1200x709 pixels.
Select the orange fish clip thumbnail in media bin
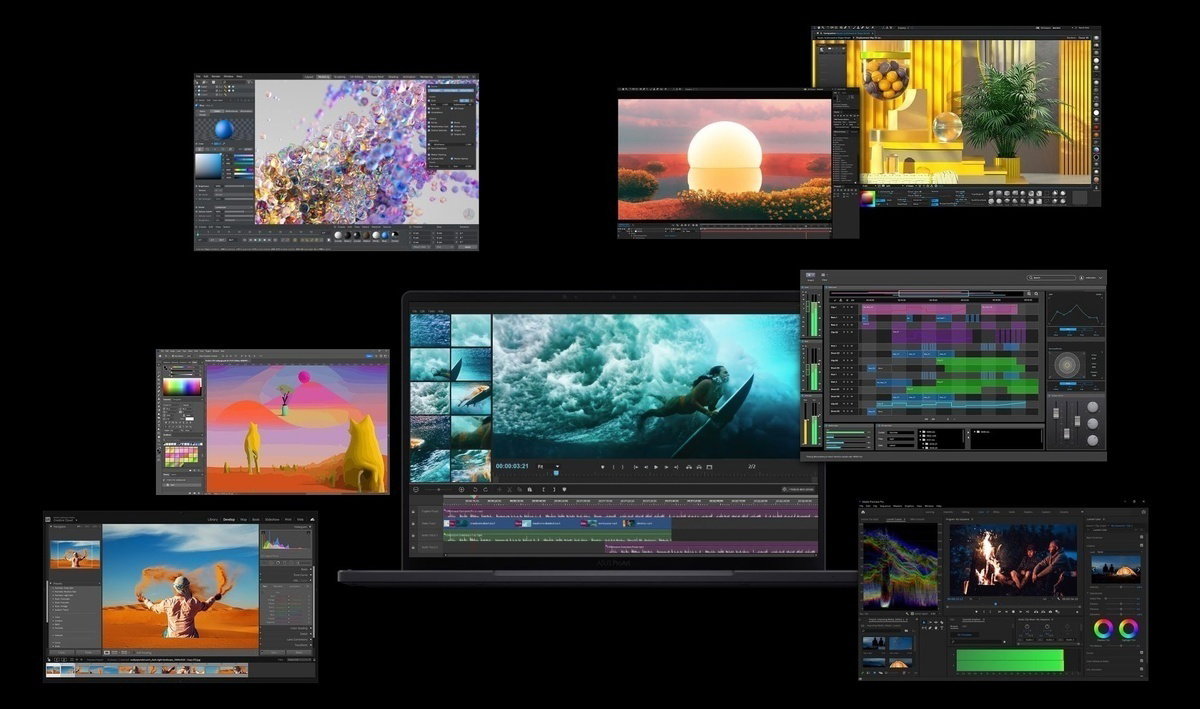point(471,398)
